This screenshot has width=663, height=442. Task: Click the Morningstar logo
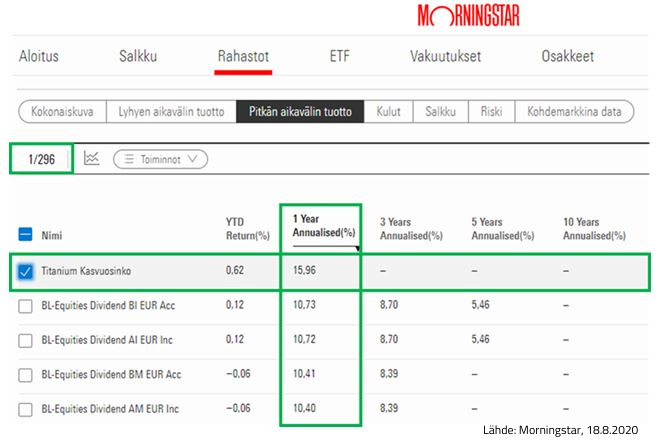point(468,16)
